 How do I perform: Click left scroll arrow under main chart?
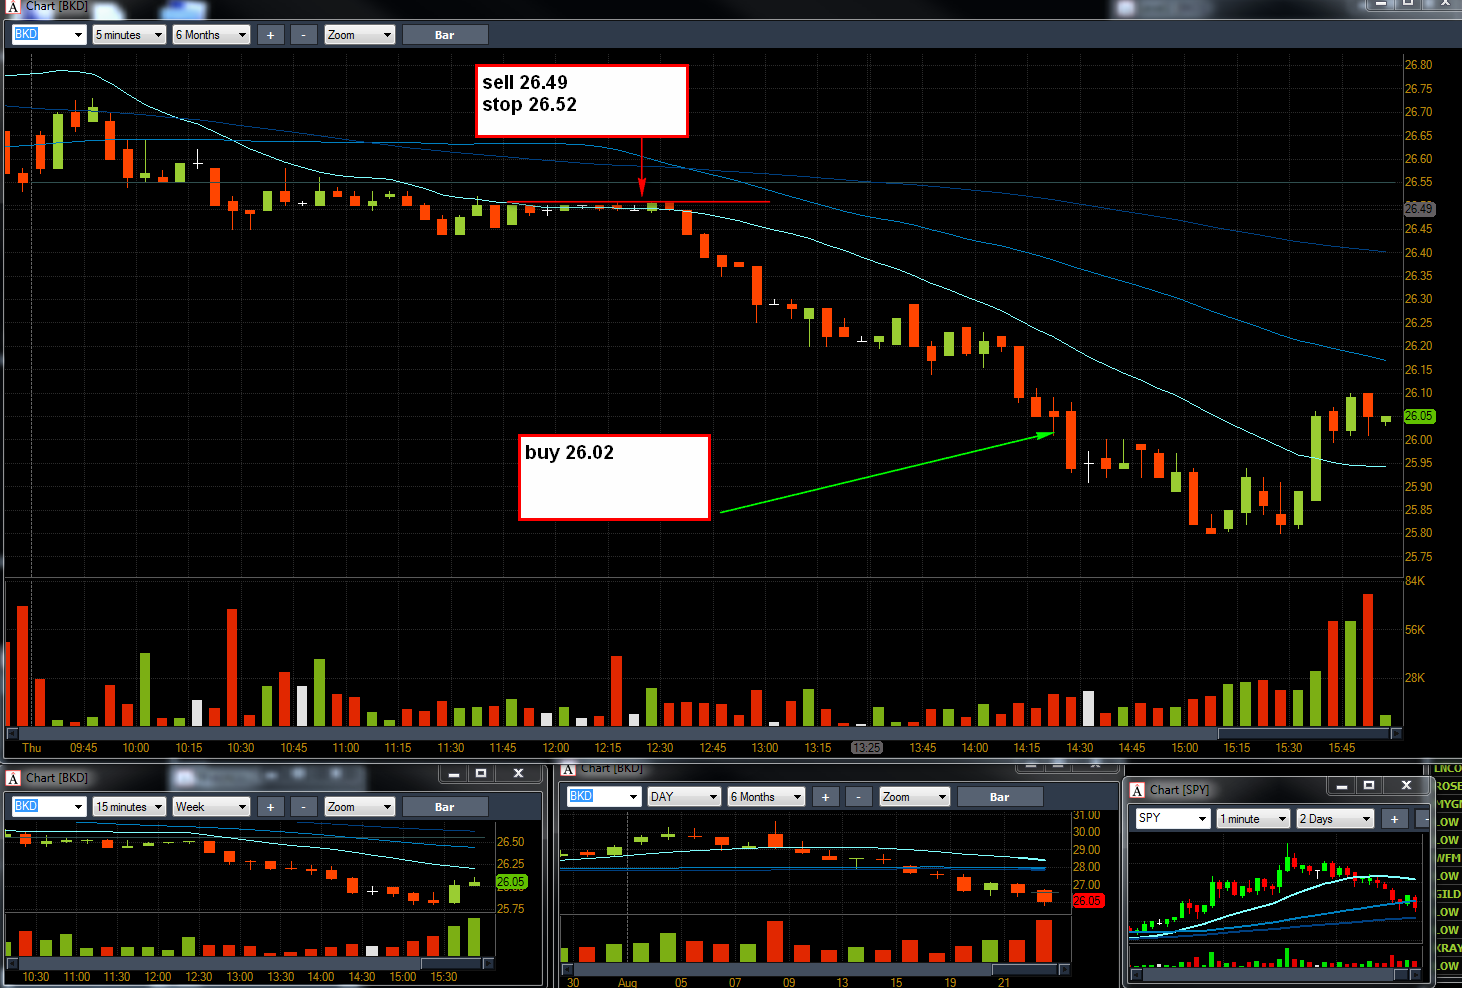pos(11,733)
